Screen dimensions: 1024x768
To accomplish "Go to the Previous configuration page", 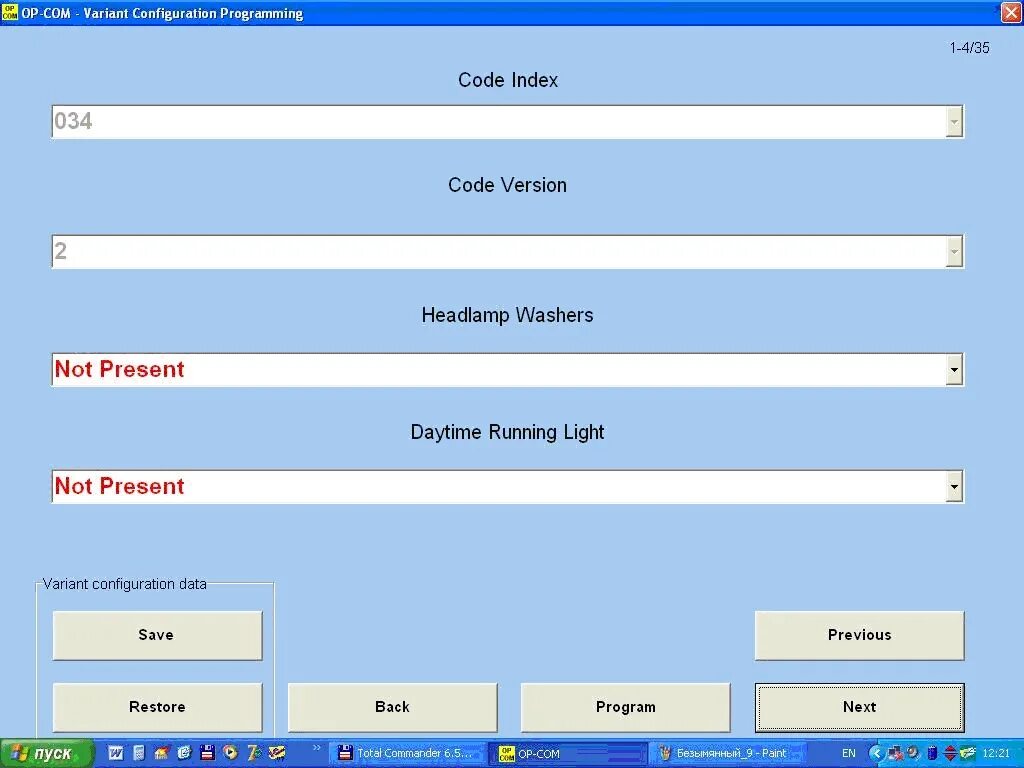I will point(859,635).
